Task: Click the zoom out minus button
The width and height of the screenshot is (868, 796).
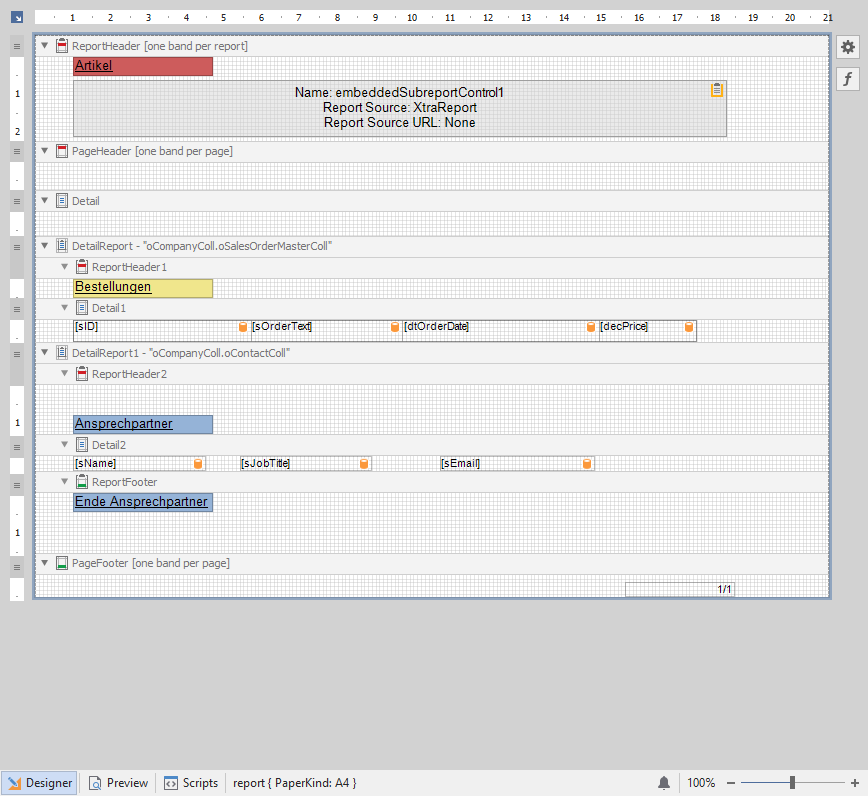Action: click(731, 783)
